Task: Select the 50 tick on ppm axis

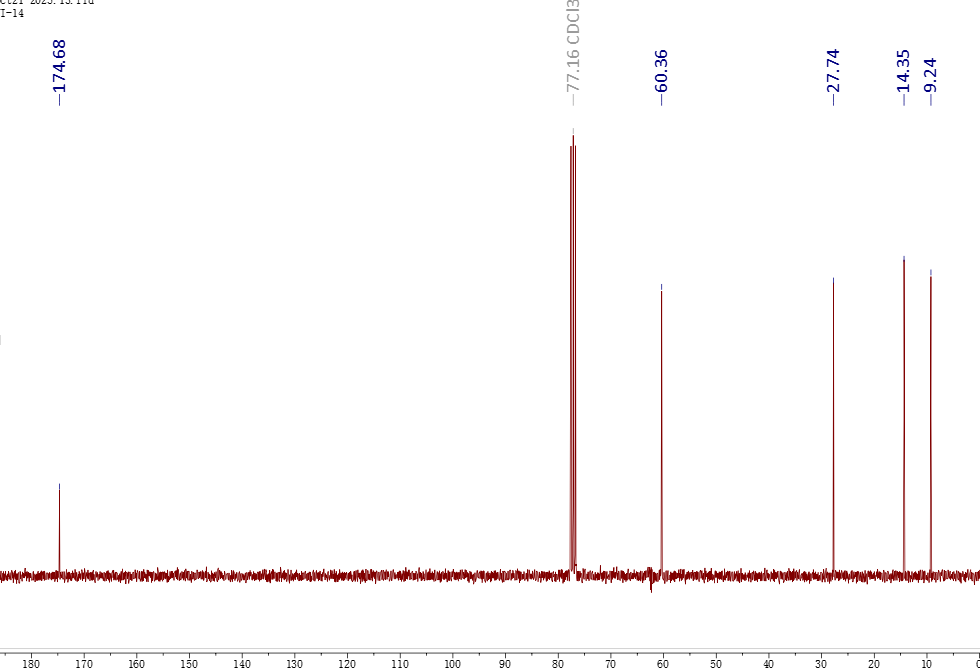Action: [716, 663]
